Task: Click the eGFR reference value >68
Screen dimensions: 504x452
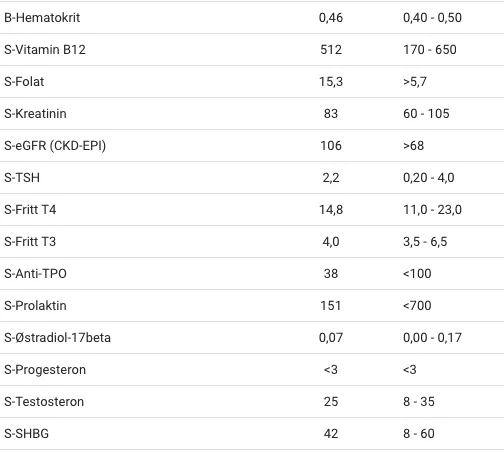Action: 413,146
